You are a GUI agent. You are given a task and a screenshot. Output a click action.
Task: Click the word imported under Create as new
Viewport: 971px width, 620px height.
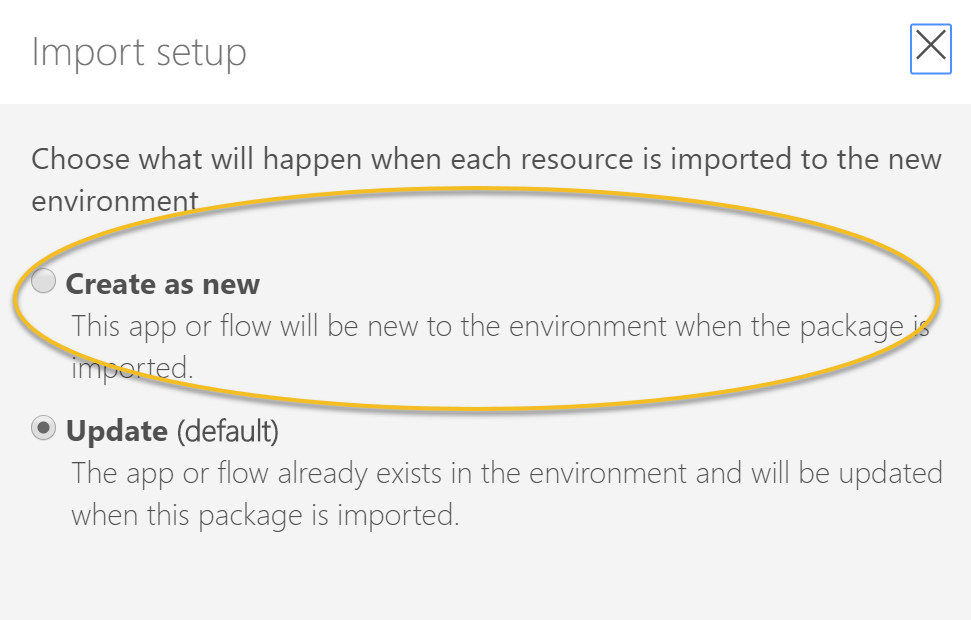[x=132, y=369]
